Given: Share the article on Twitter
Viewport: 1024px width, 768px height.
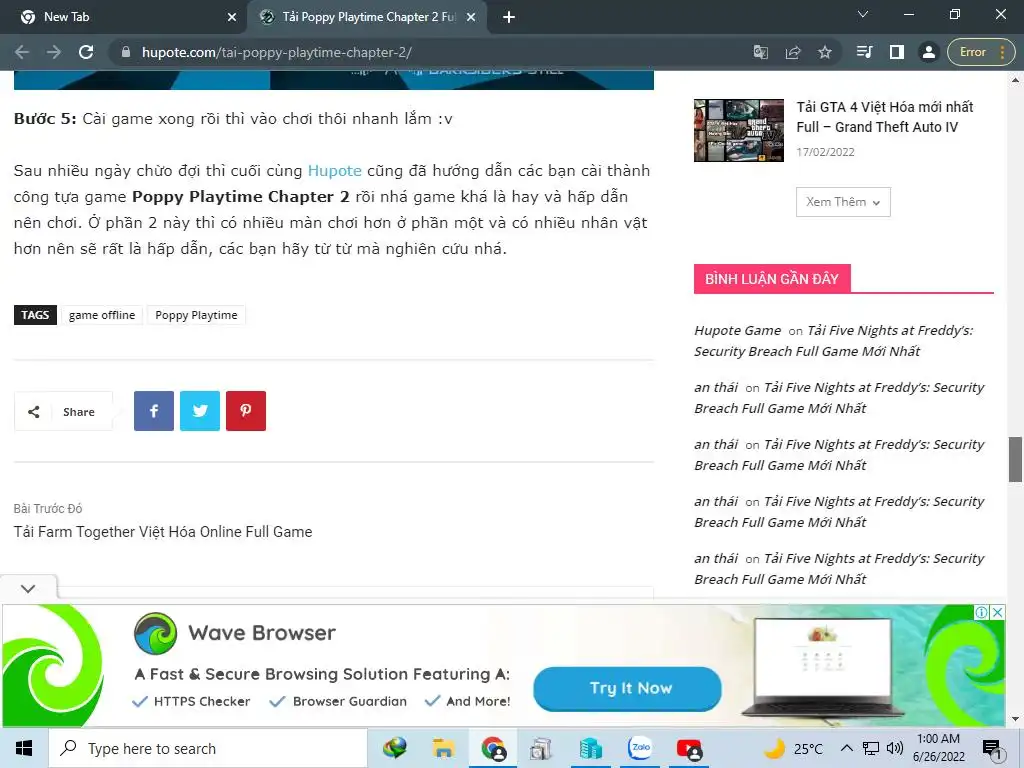Looking at the screenshot, I should tap(200, 411).
